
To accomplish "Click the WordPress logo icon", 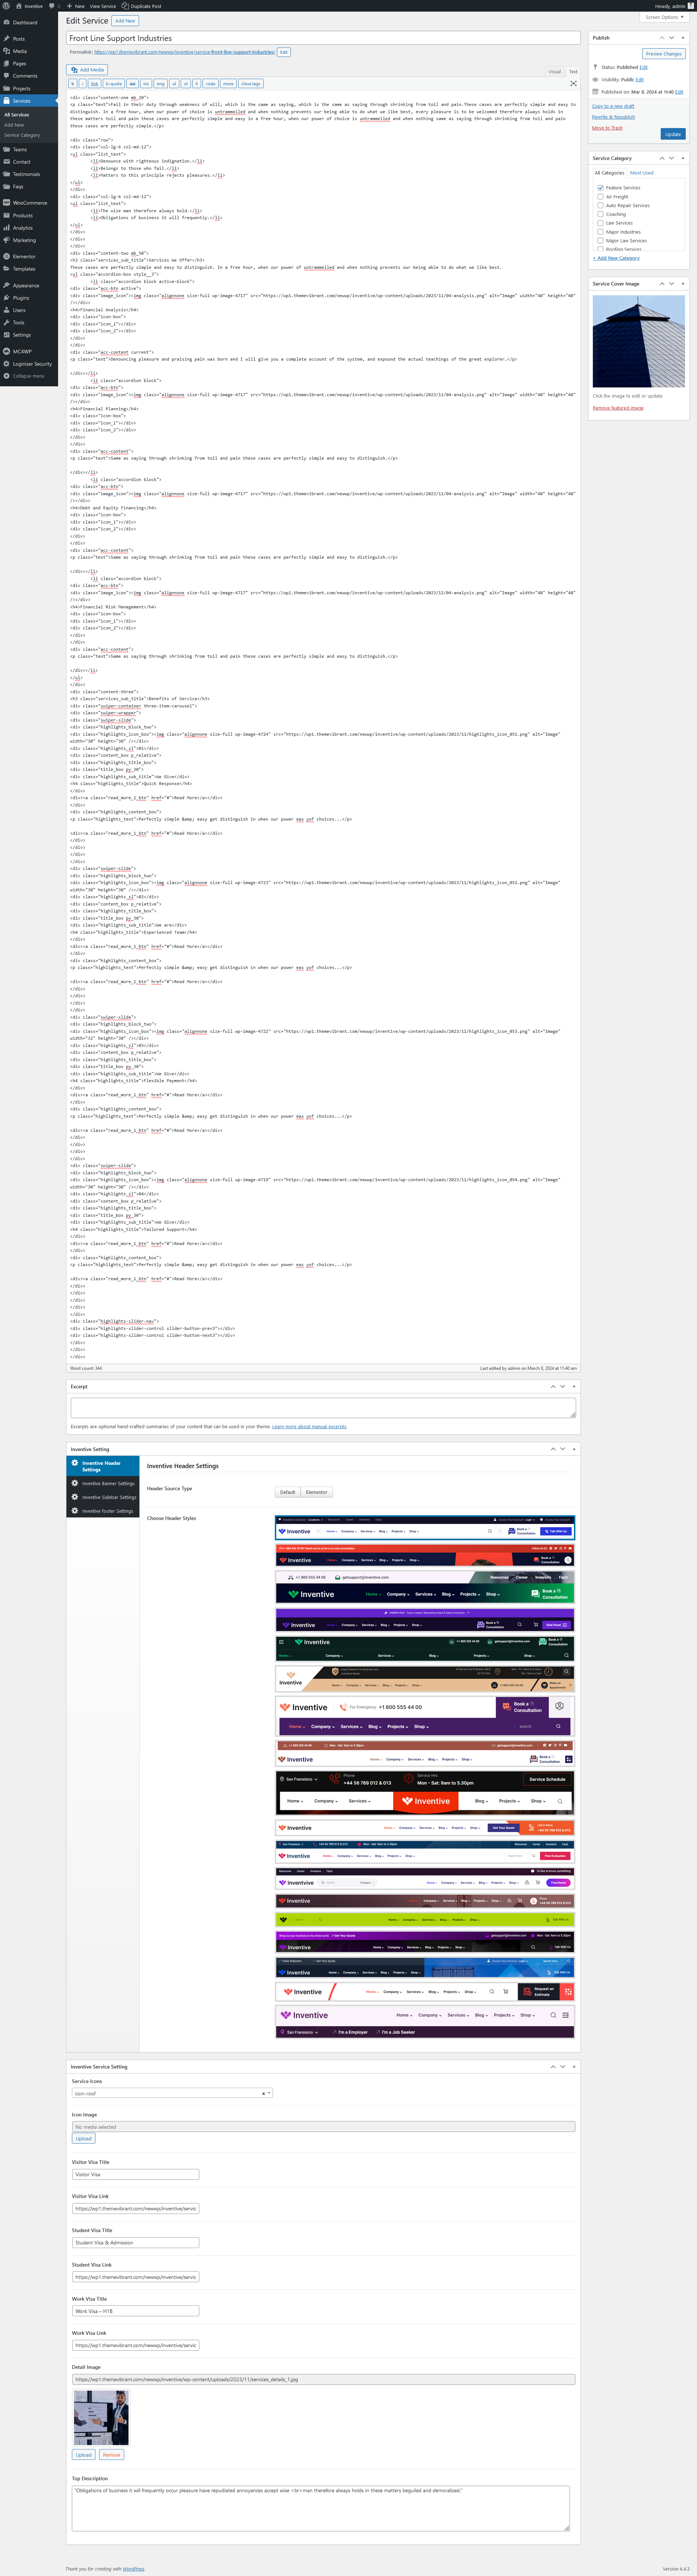I will tap(6, 6).
